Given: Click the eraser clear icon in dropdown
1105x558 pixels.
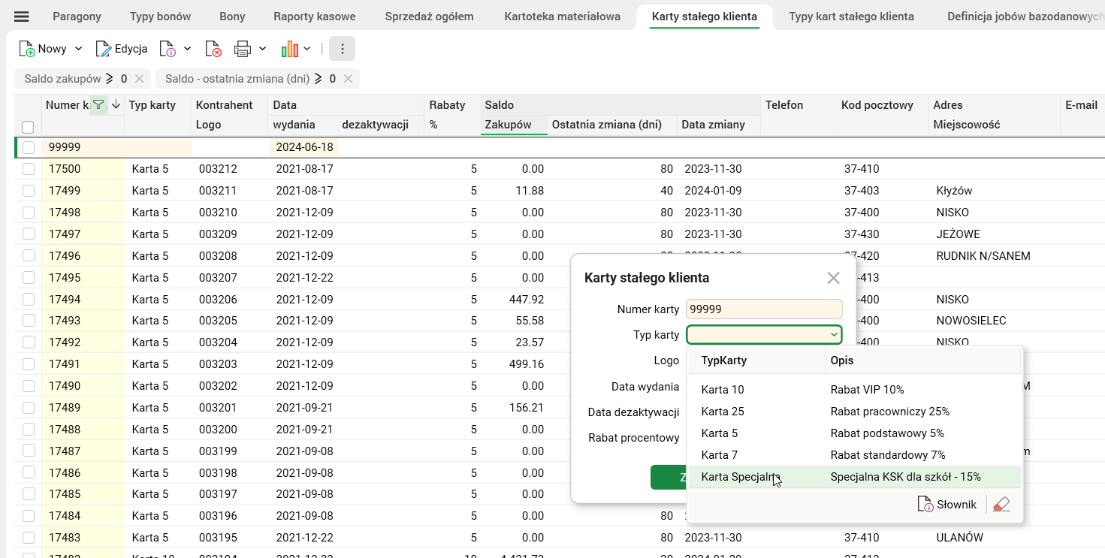Looking at the screenshot, I should [1001, 505].
